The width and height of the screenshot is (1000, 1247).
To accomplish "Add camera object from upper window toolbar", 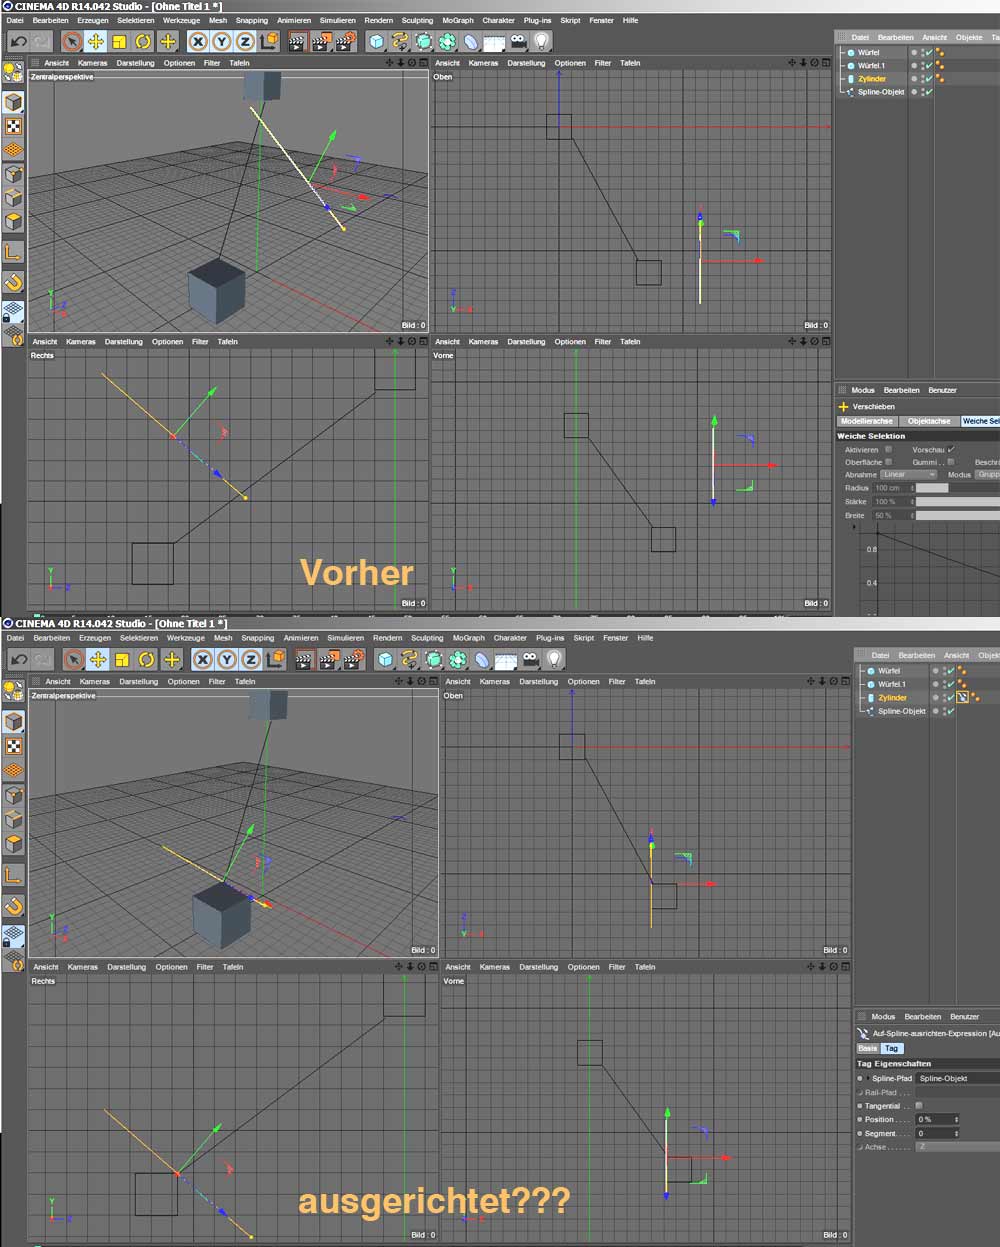I will [x=518, y=41].
